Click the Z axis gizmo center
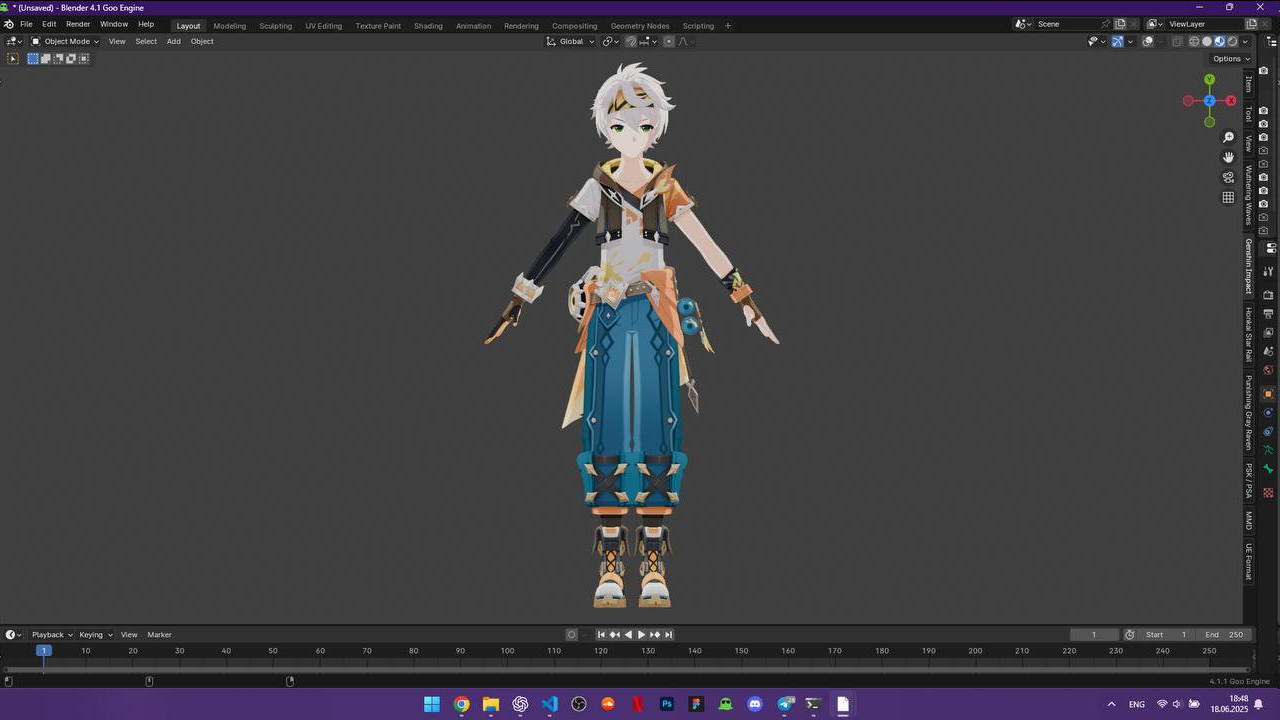The image size is (1280, 720). (x=1209, y=101)
